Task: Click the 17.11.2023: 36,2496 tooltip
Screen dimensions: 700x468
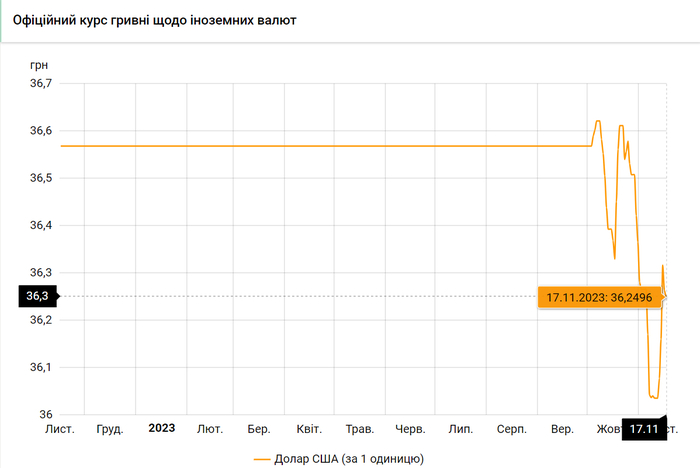Action: tap(600, 297)
